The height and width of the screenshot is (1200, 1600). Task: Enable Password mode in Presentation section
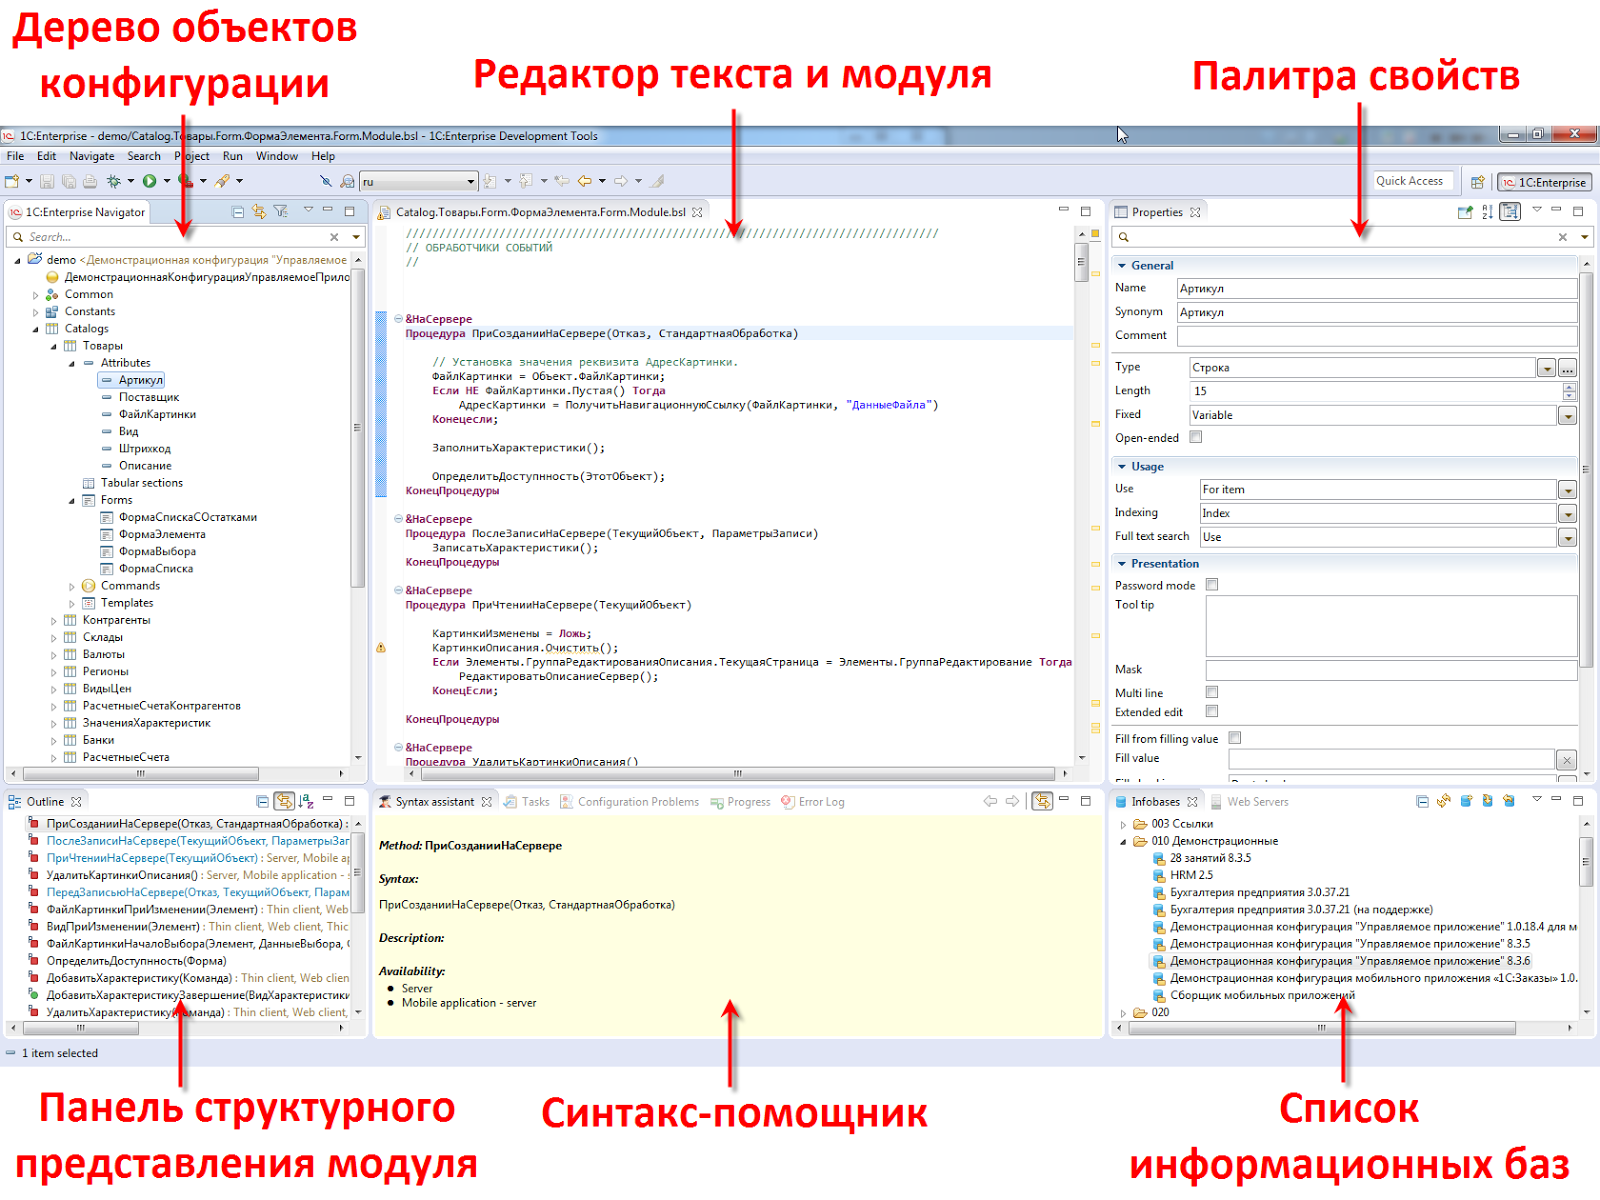click(x=1212, y=584)
